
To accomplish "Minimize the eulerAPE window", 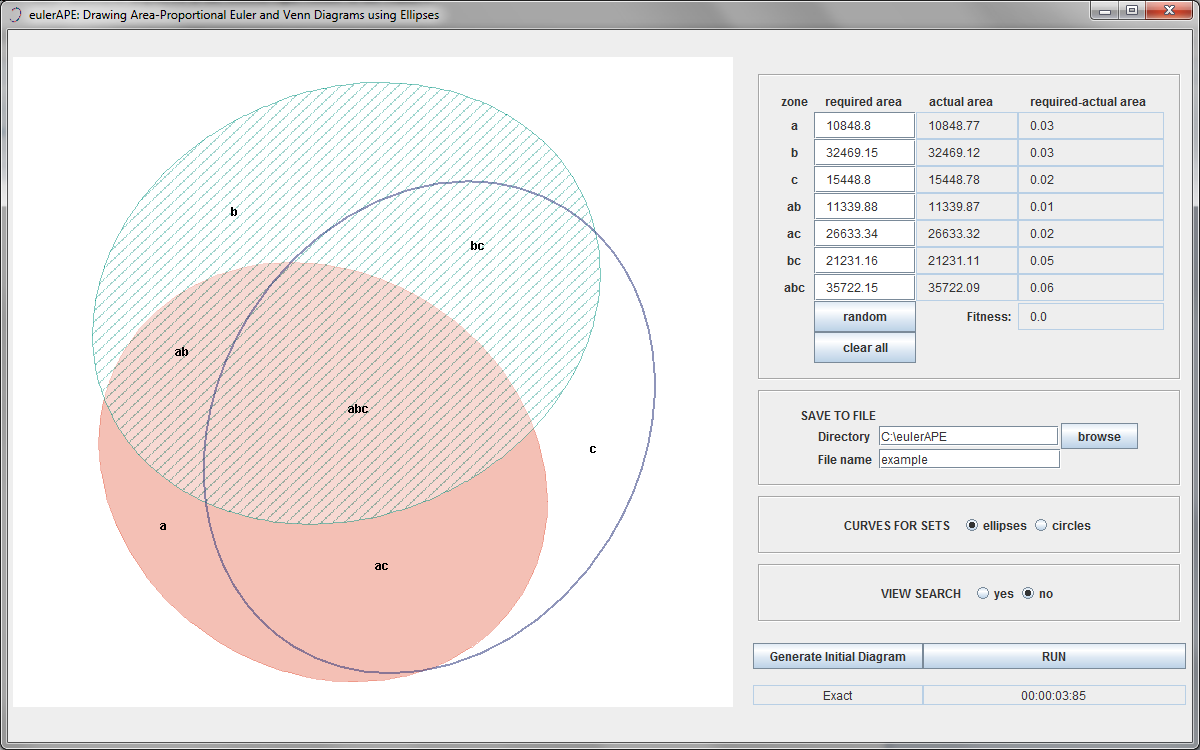I will click(1106, 10).
